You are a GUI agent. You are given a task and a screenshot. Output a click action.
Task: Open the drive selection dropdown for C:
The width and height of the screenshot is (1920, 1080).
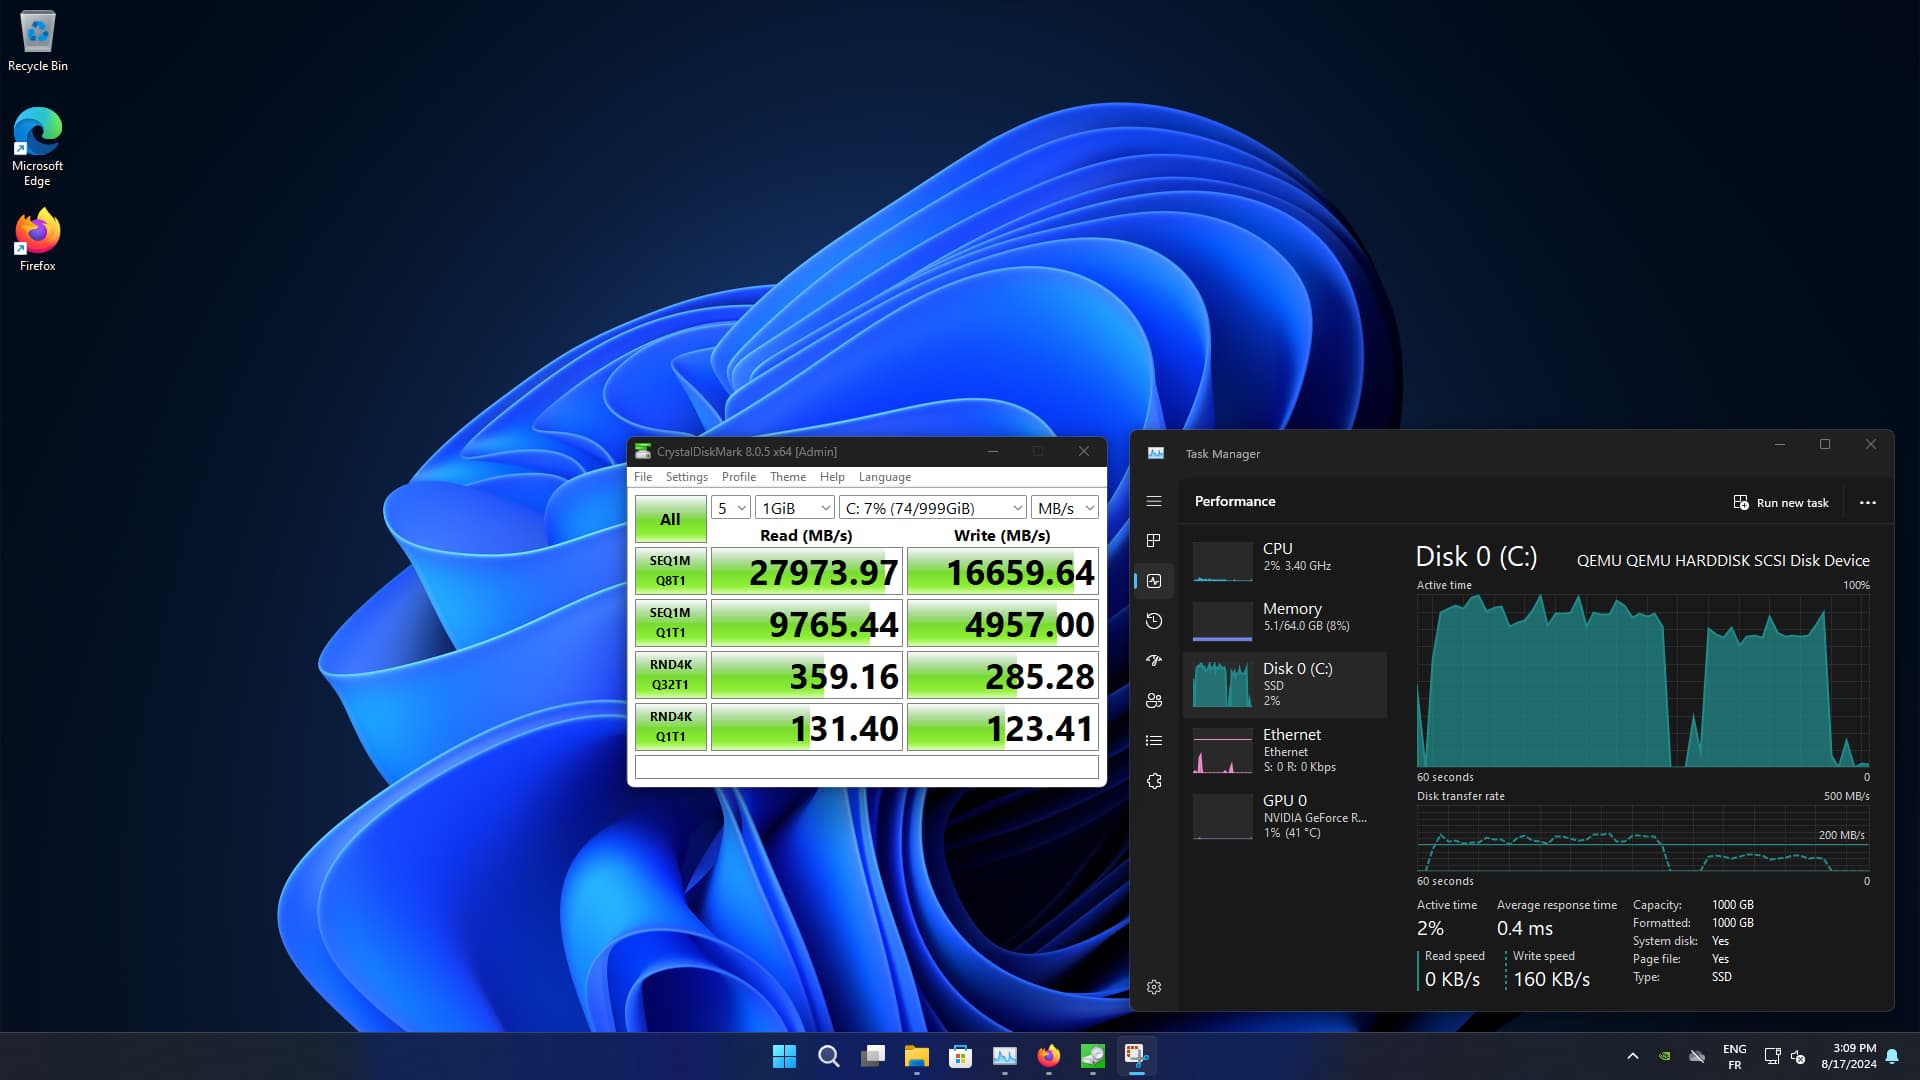[x=933, y=508]
